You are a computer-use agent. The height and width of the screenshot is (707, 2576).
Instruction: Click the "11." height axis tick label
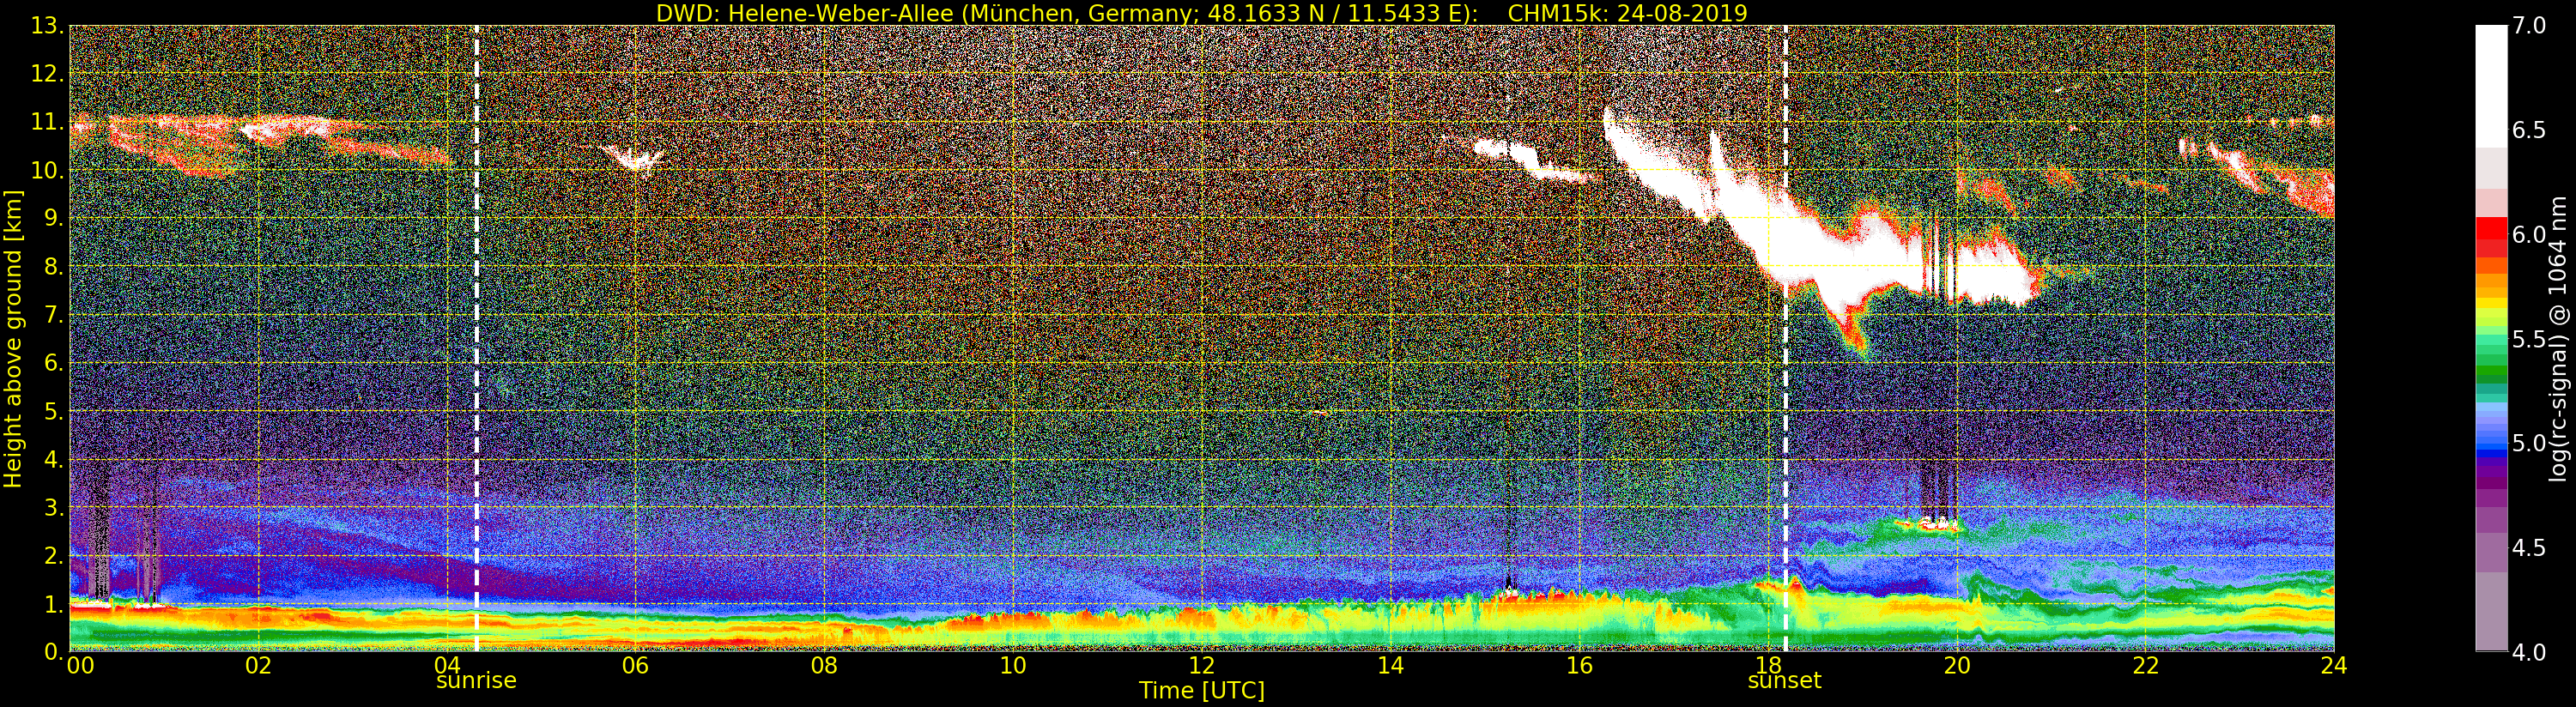point(48,122)
